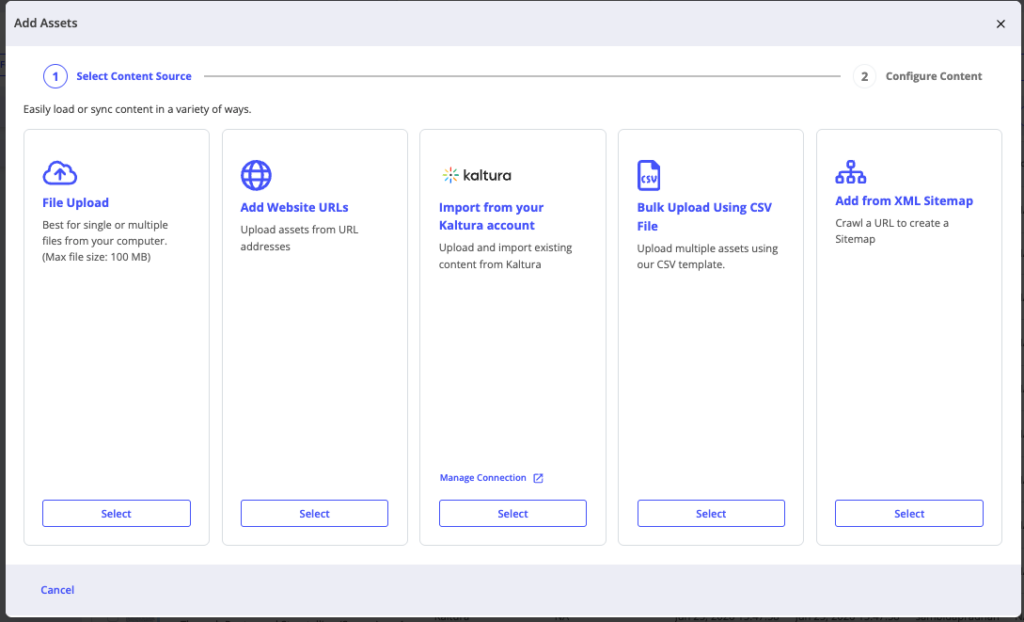The width and height of the screenshot is (1024, 622).
Task: Cancel adding assets
Action: [57, 590]
